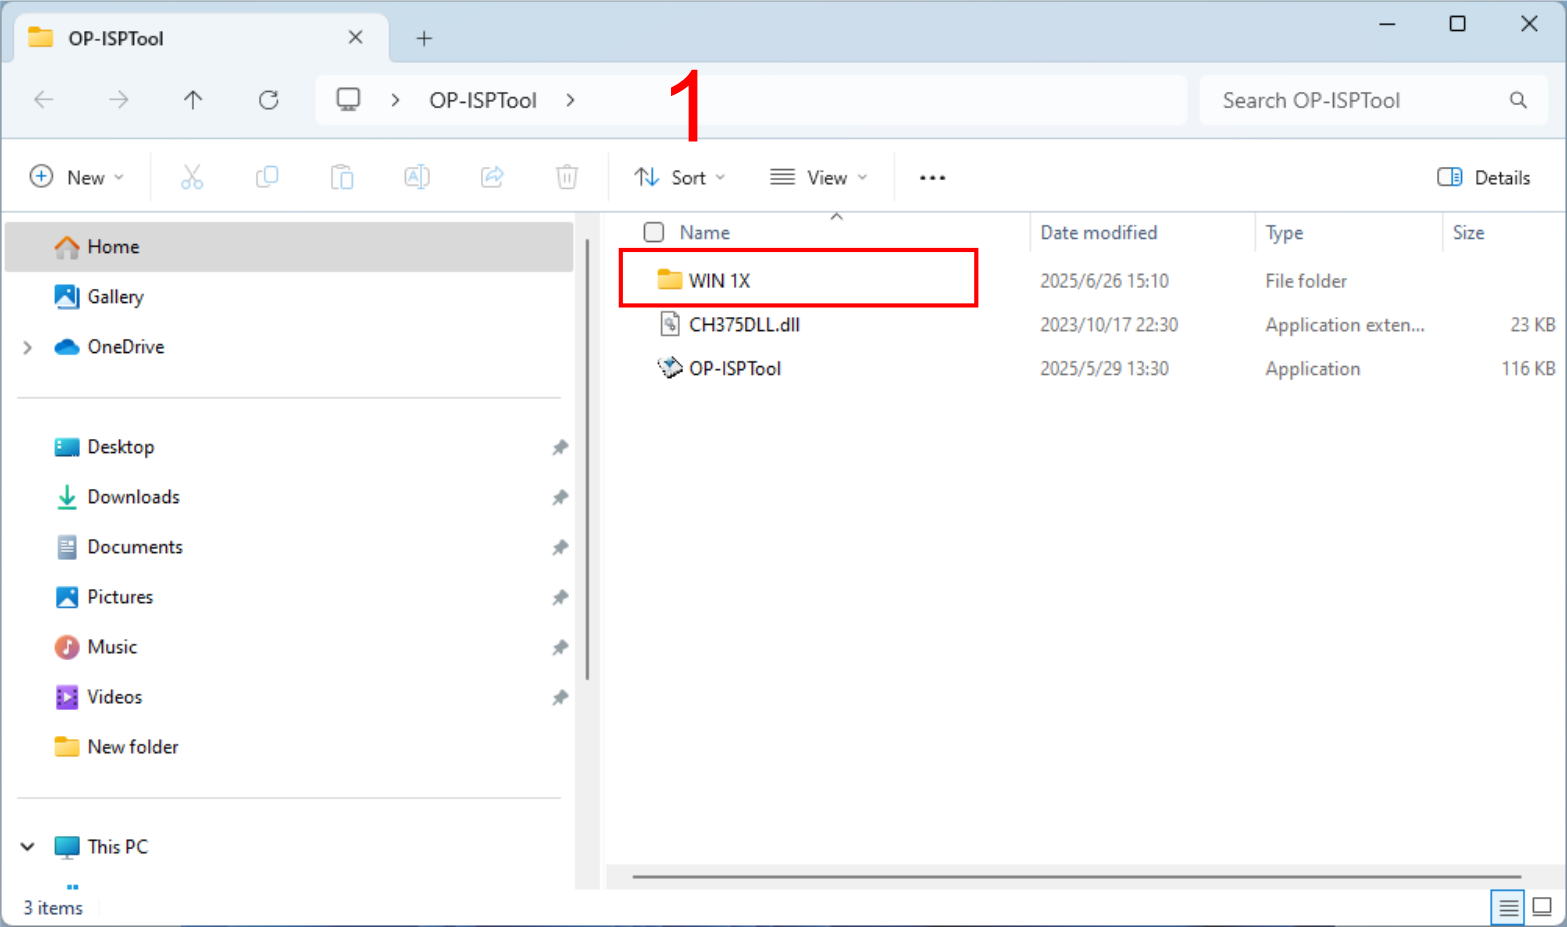Image resolution: width=1567 pixels, height=927 pixels.
Task: Click the Paste clipboard icon
Action: point(342,177)
